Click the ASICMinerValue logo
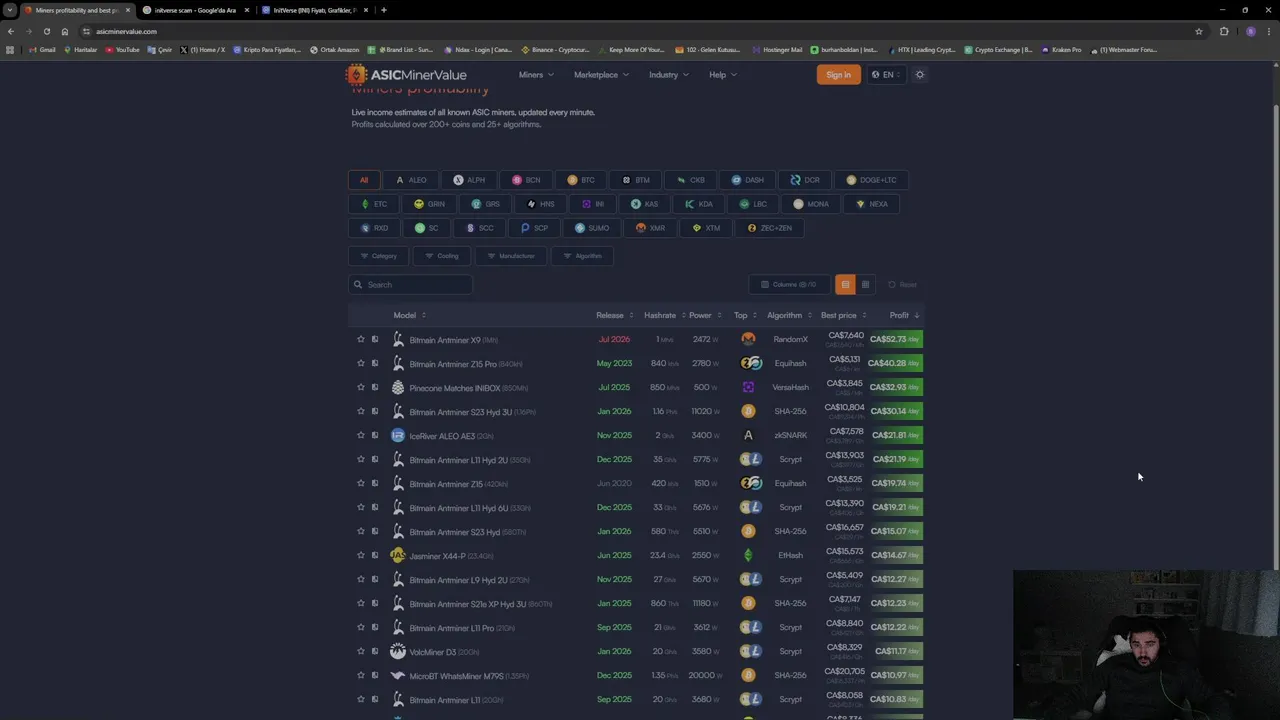 406,75
